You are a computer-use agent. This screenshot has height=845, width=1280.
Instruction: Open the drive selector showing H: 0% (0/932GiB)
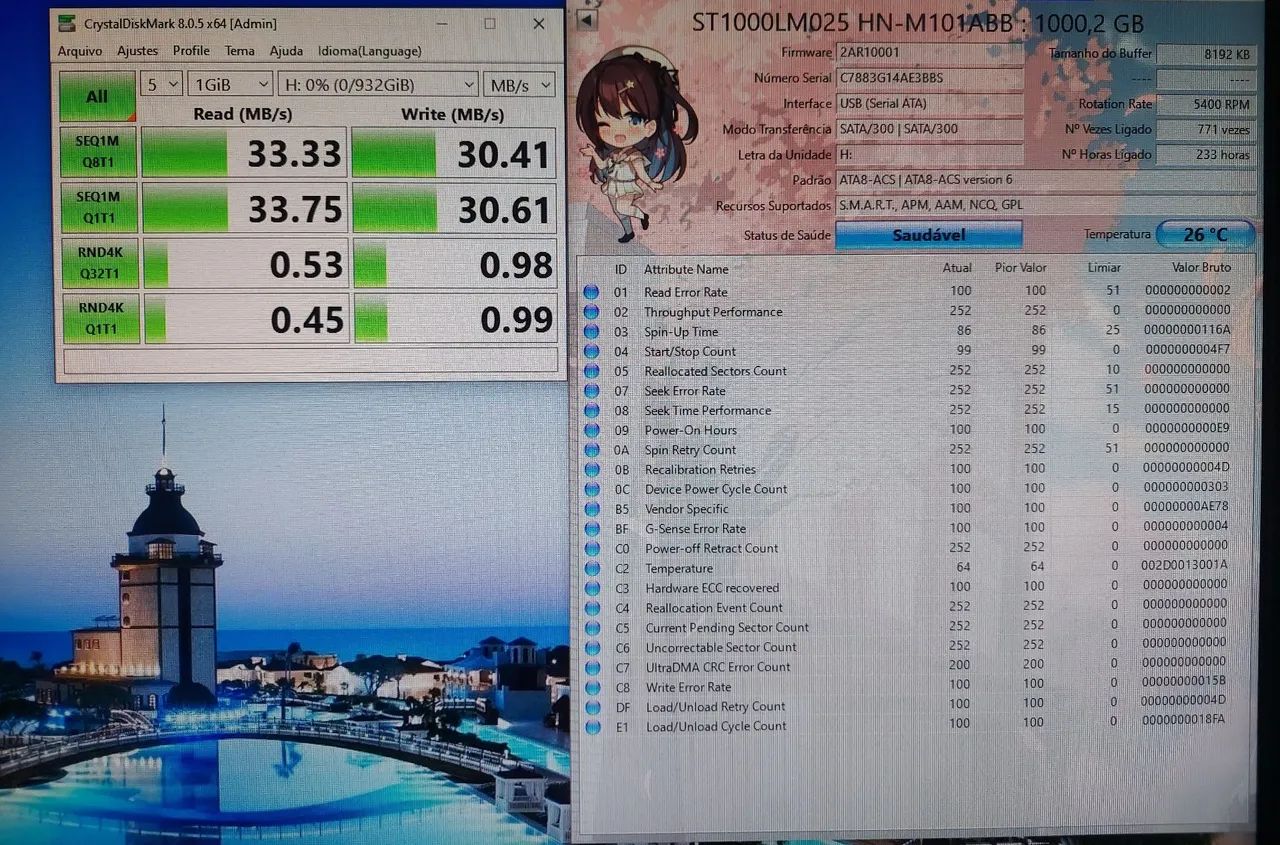(x=378, y=85)
